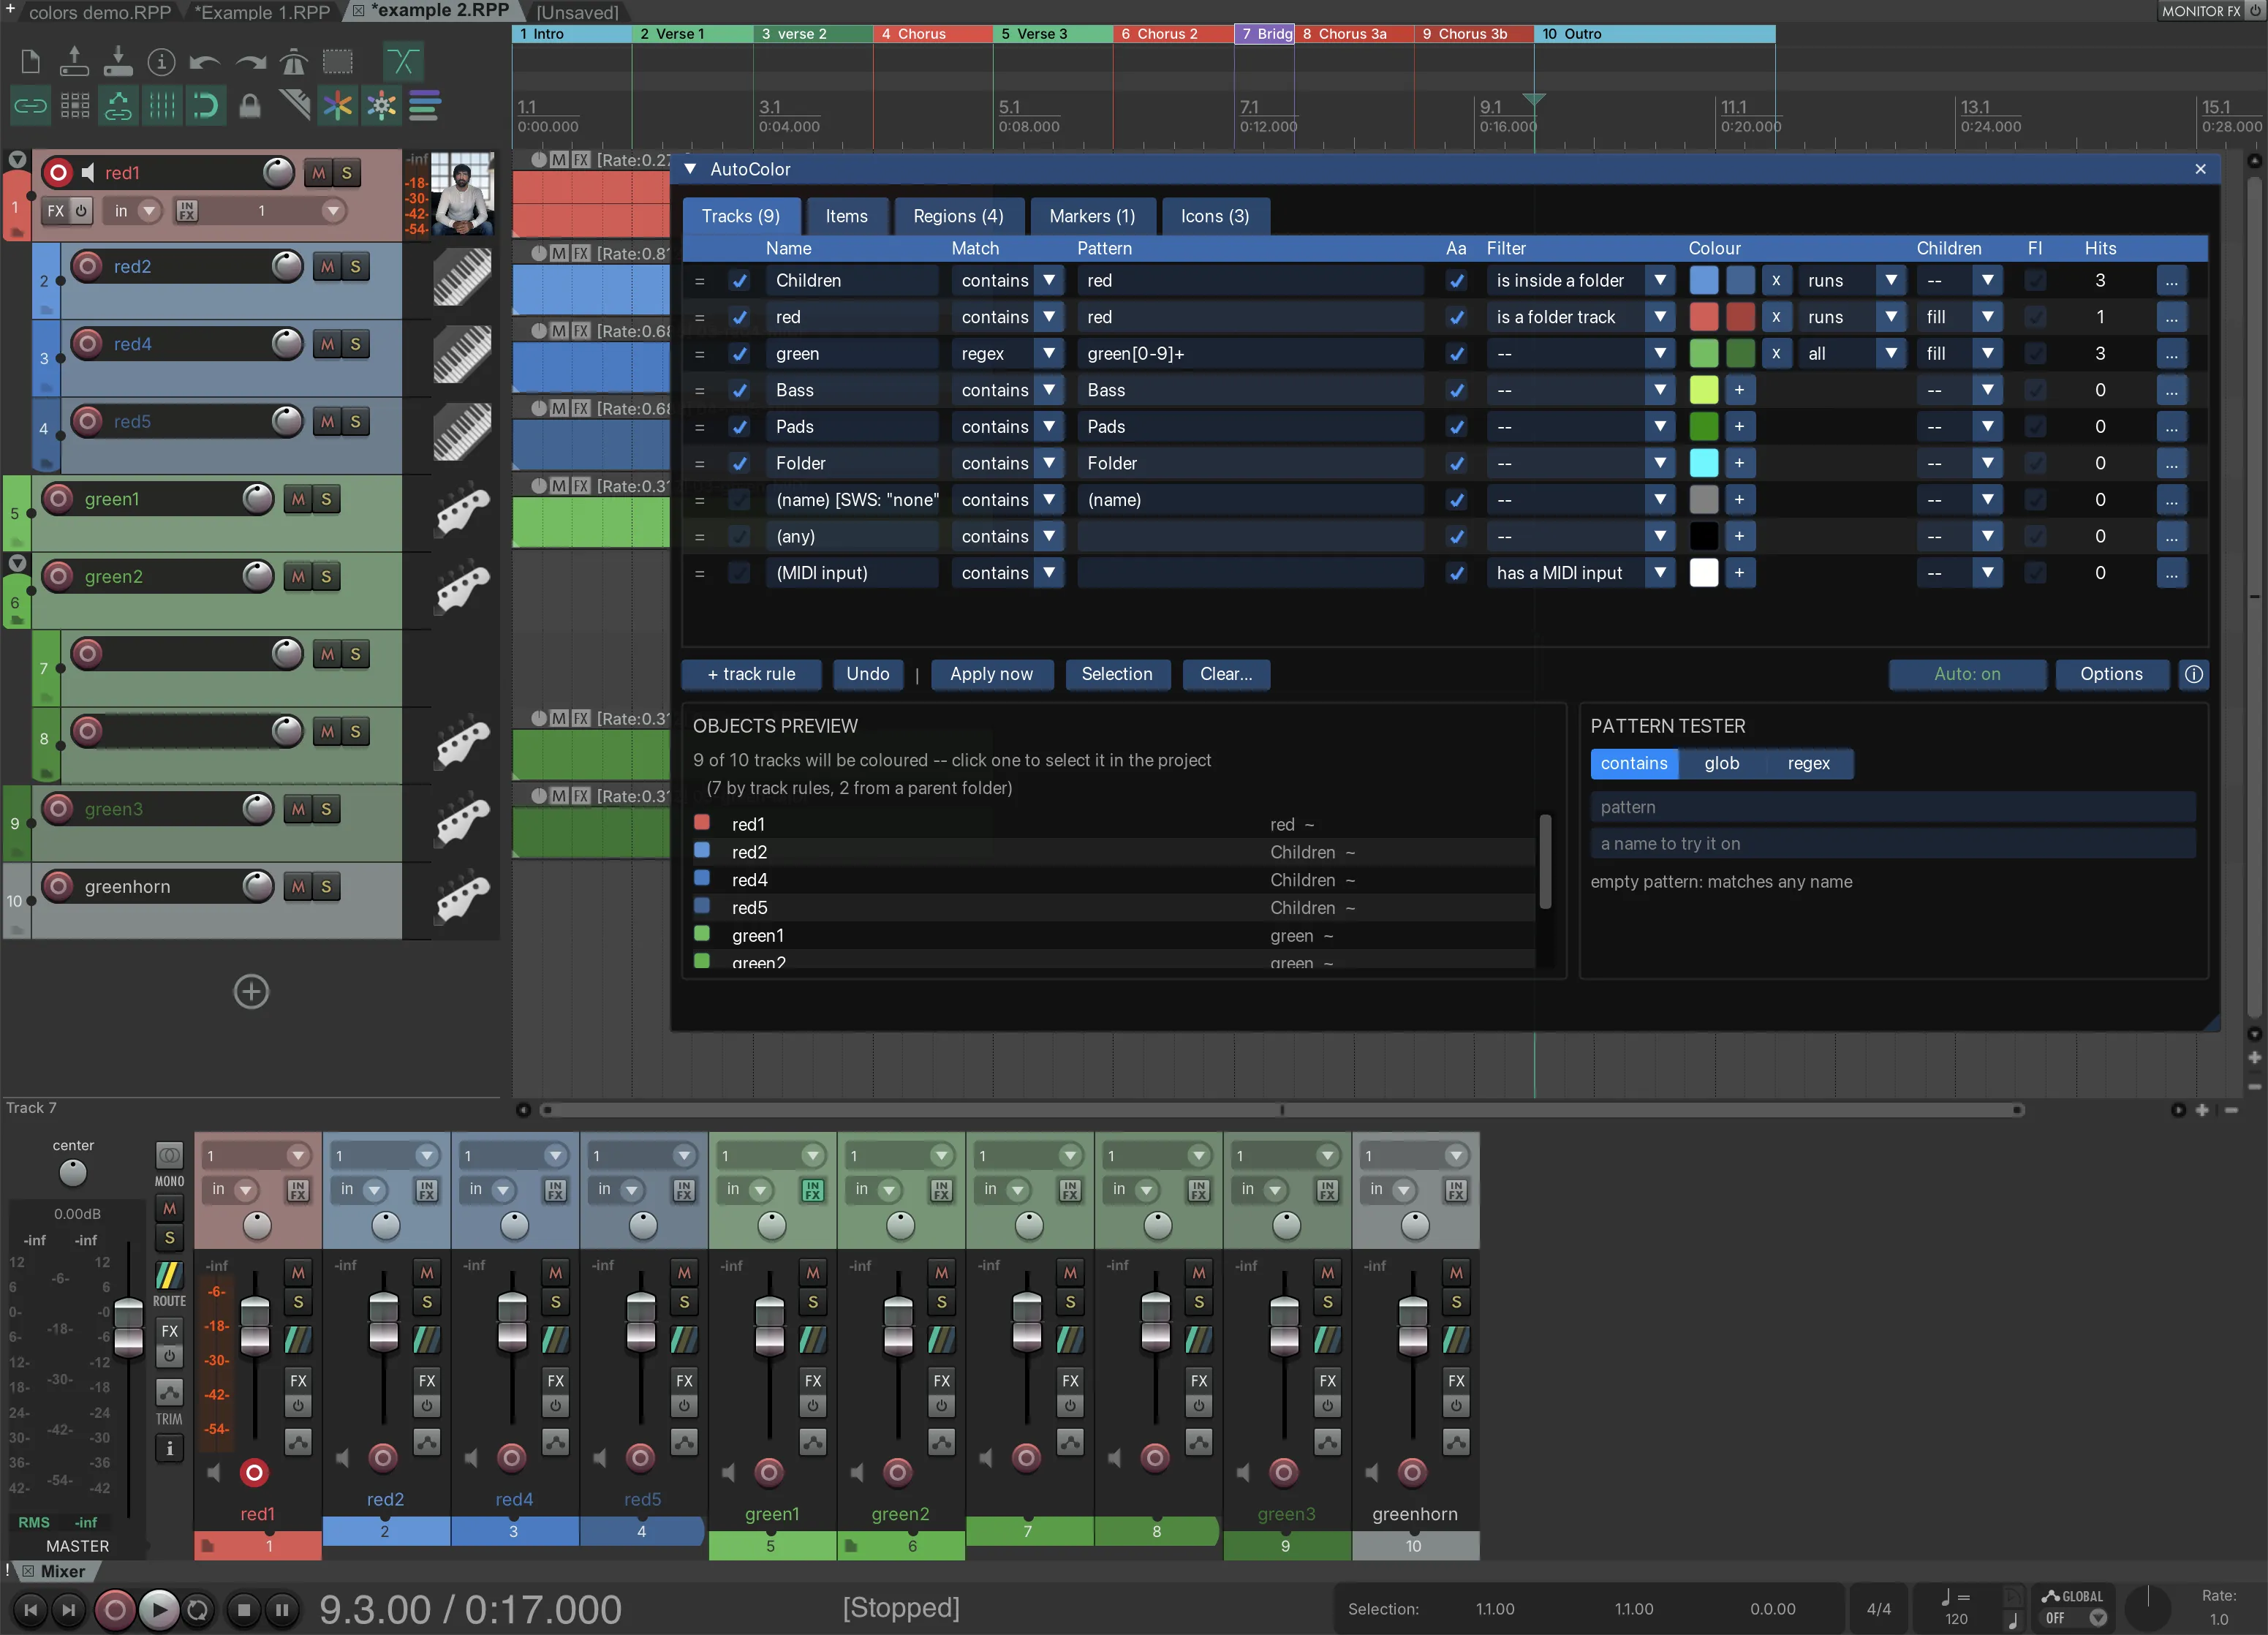Click the Apply now button
The height and width of the screenshot is (1635, 2268).
992,674
